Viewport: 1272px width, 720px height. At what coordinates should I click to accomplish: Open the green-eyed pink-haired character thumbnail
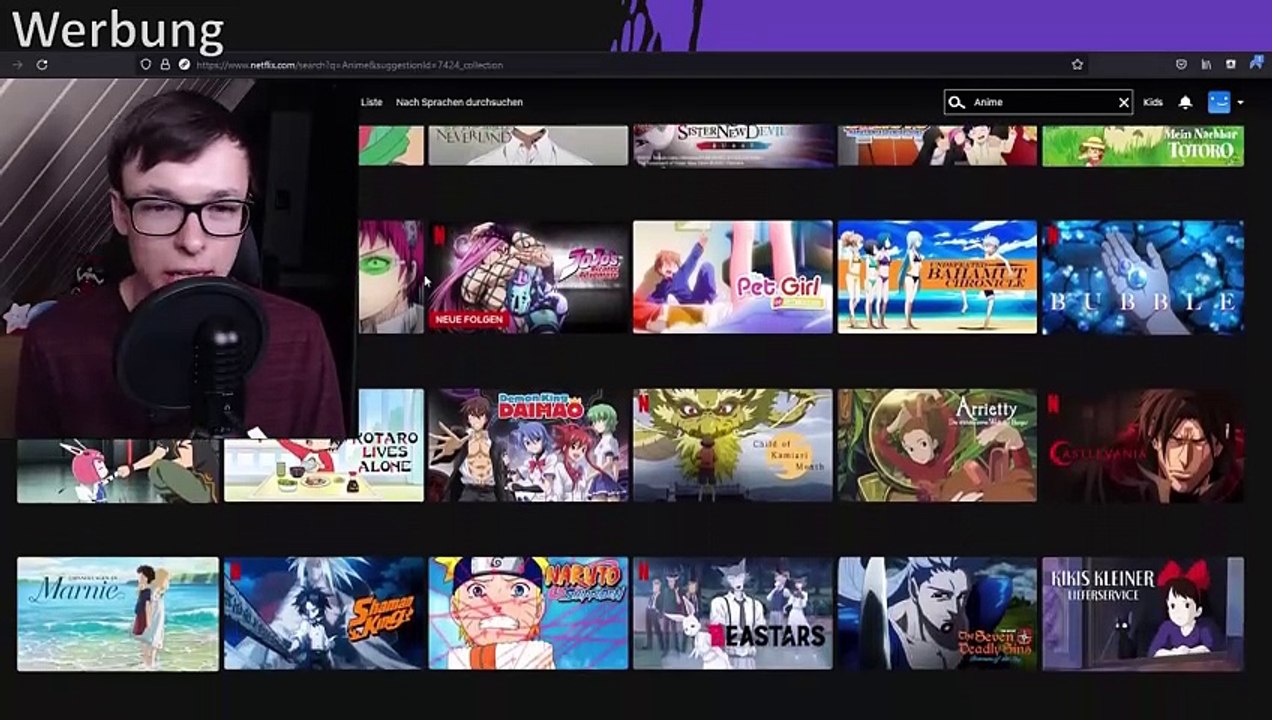pos(391,277)
